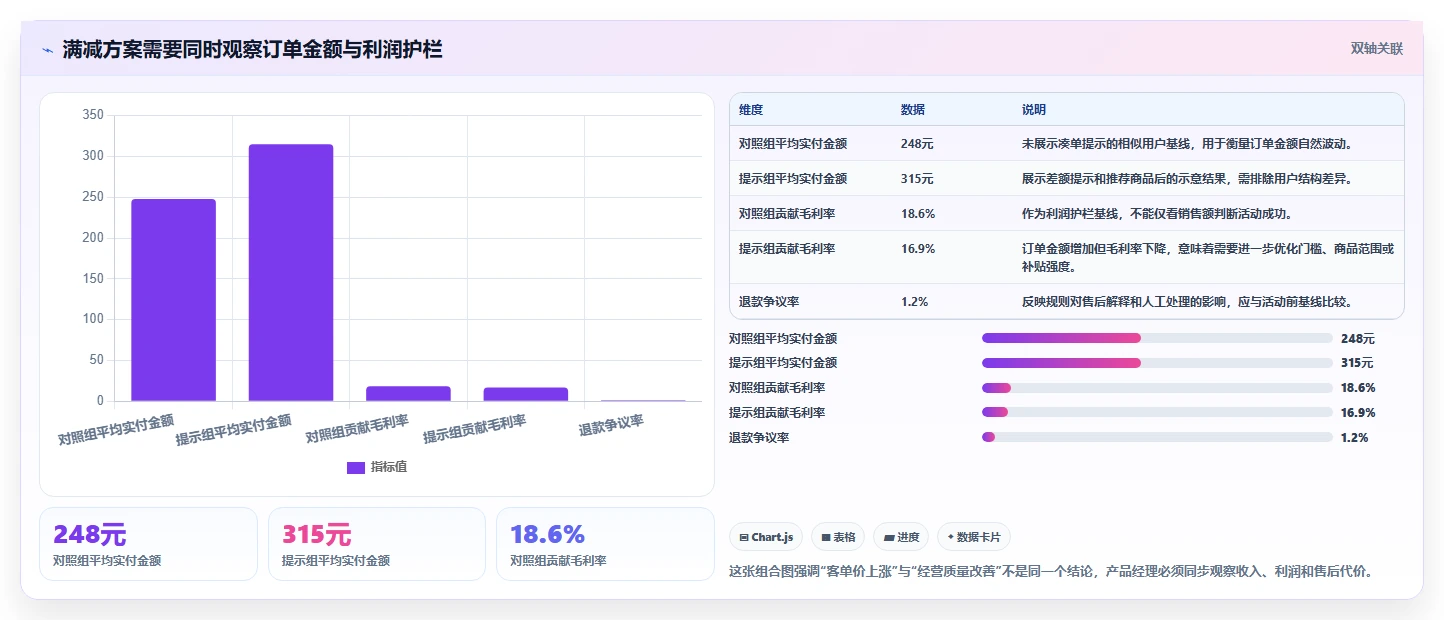Image resolution: width=1444 pixels, height=620 pixels.
Task: Click the 1.2% table cell
Action: (x=915, y=302)
